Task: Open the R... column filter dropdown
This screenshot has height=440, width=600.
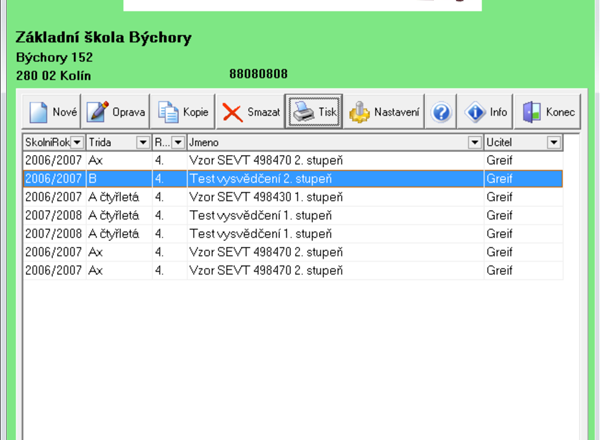Action: (x=177, y=143)
